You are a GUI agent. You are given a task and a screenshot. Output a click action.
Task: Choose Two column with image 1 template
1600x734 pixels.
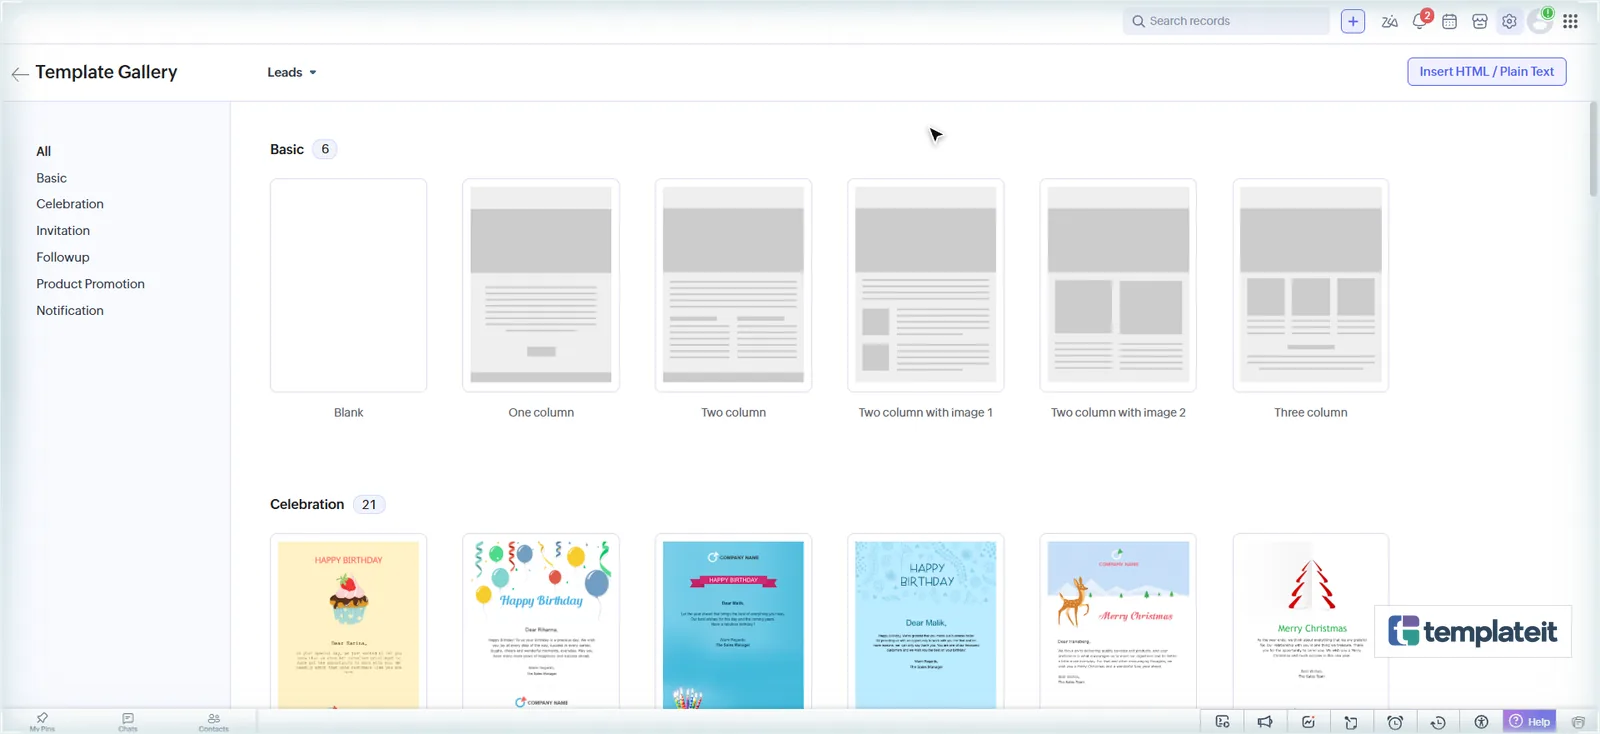pos(926,285)
